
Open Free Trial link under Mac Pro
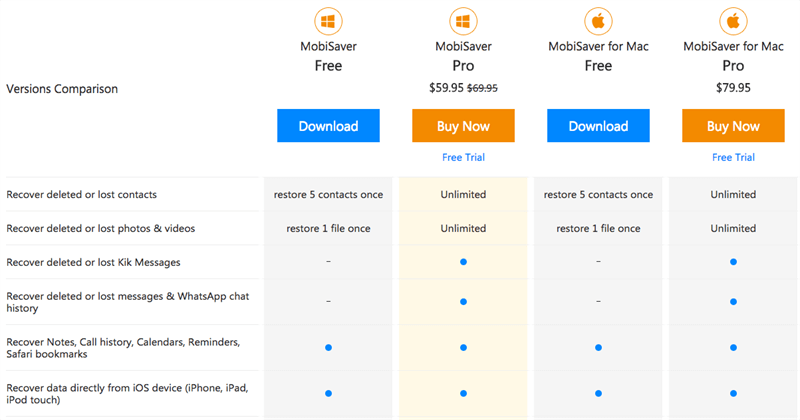tap(733, 157)
